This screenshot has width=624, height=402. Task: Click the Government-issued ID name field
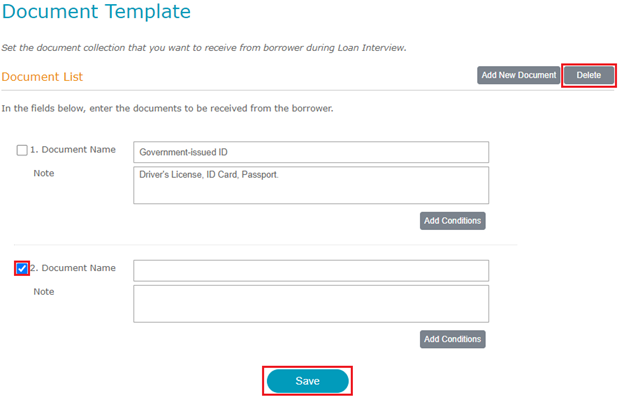coord(310,152)
